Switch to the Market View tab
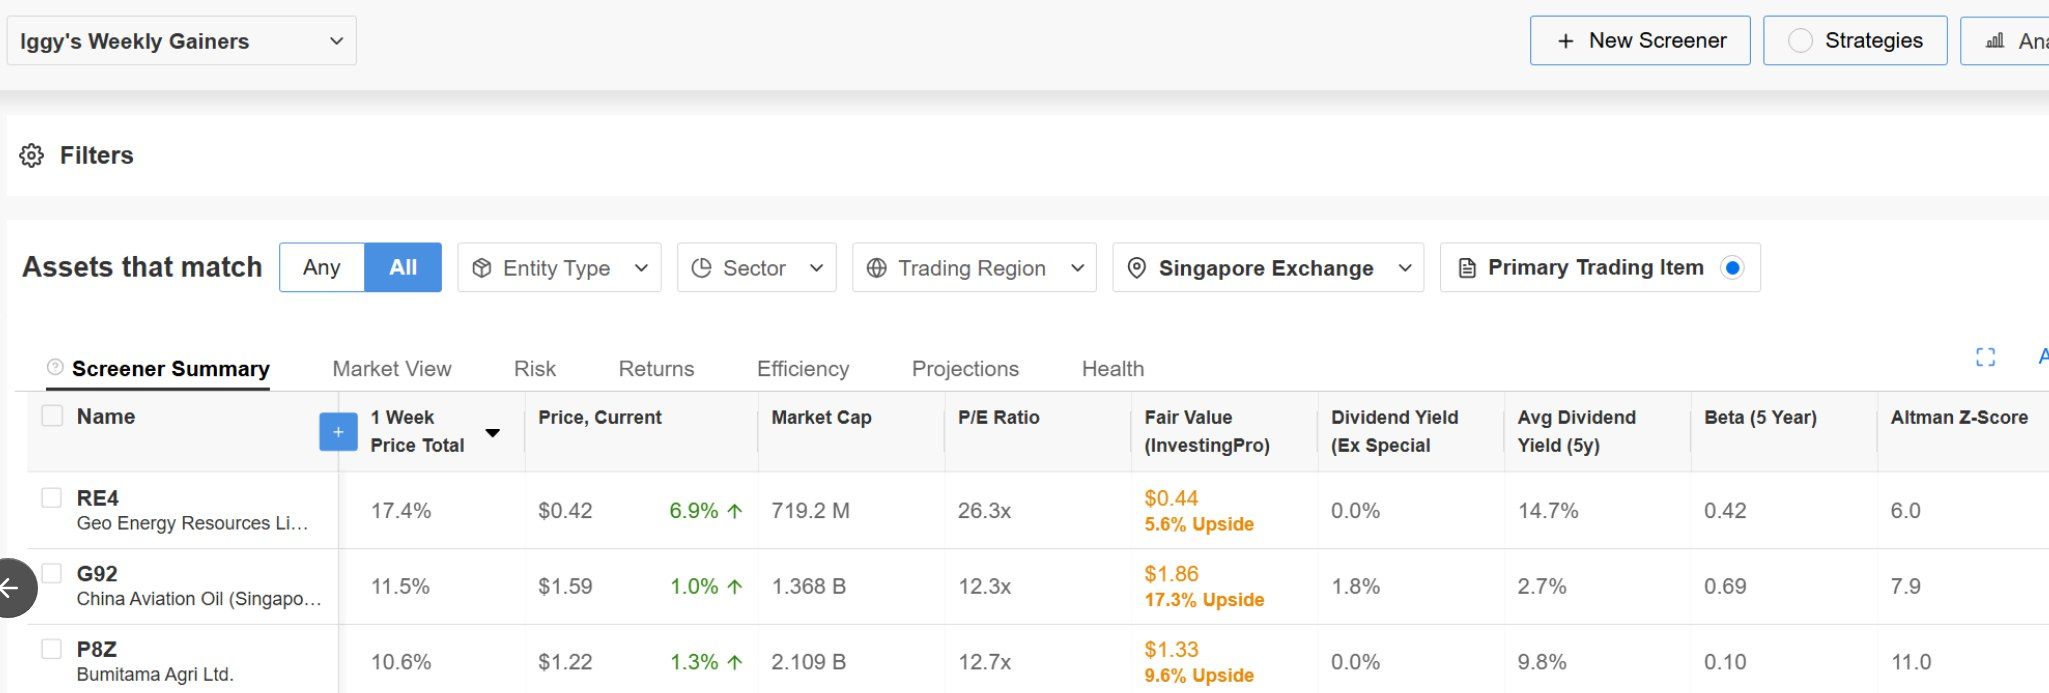This screenshot has height=693, width=2049. tap(391, 369)
